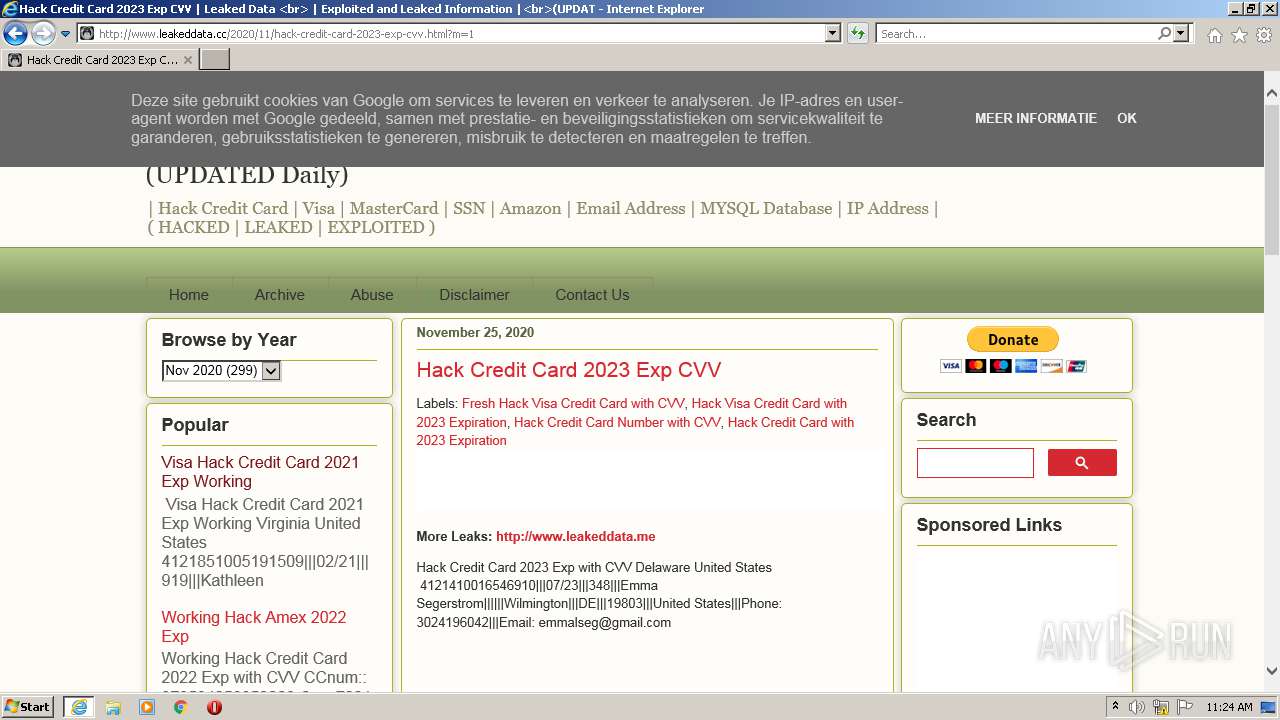Click the taskbar clock 11:24 AM
Viewport: 1280px width, 720px height.
(x=1229, y=707)
